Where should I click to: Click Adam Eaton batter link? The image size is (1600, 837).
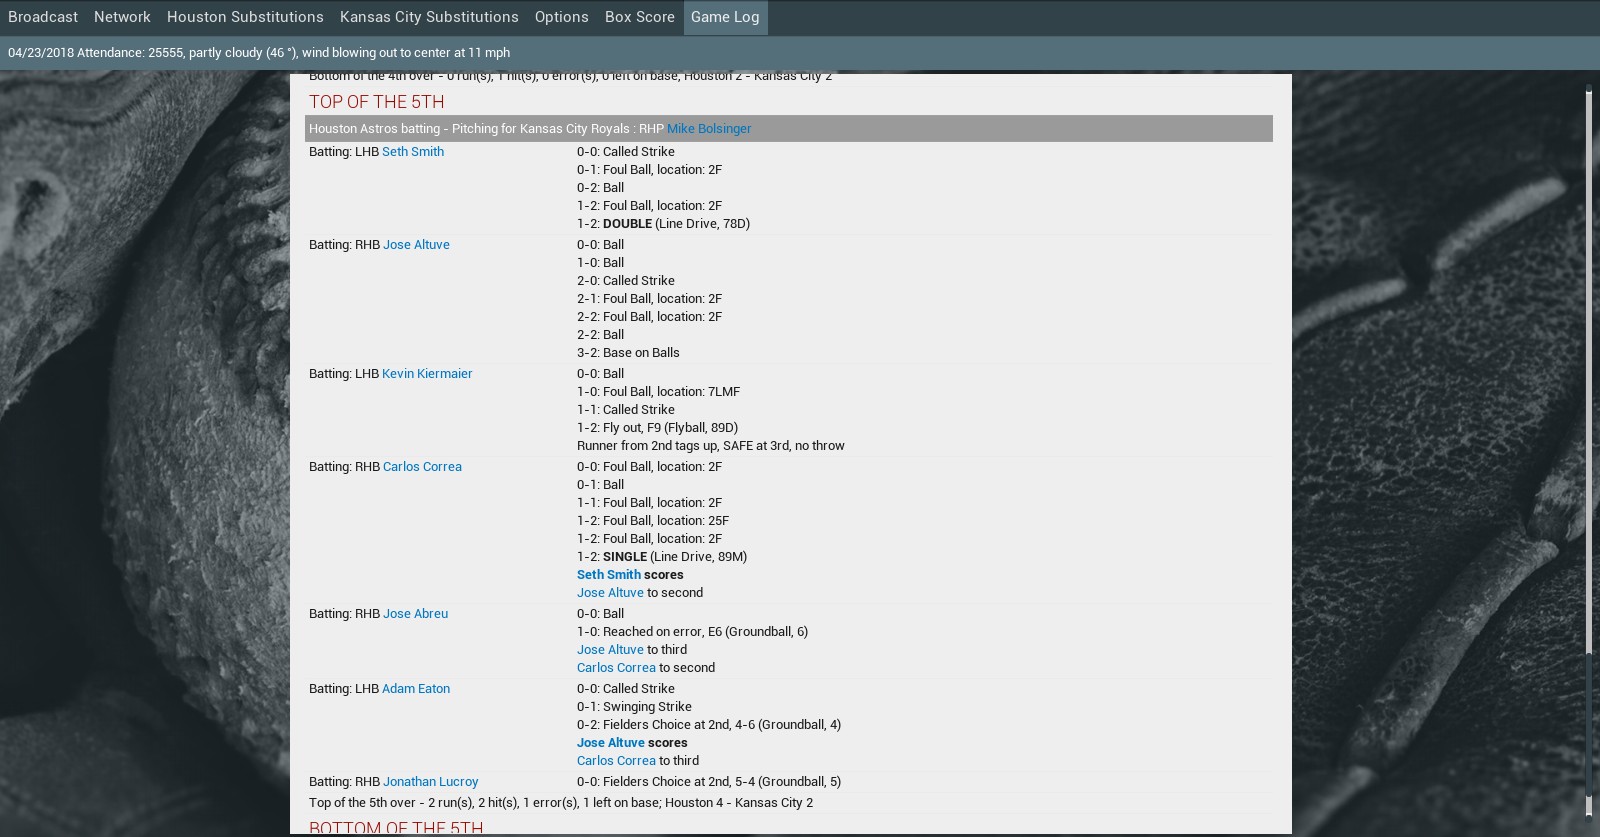(x=415, y=689)
